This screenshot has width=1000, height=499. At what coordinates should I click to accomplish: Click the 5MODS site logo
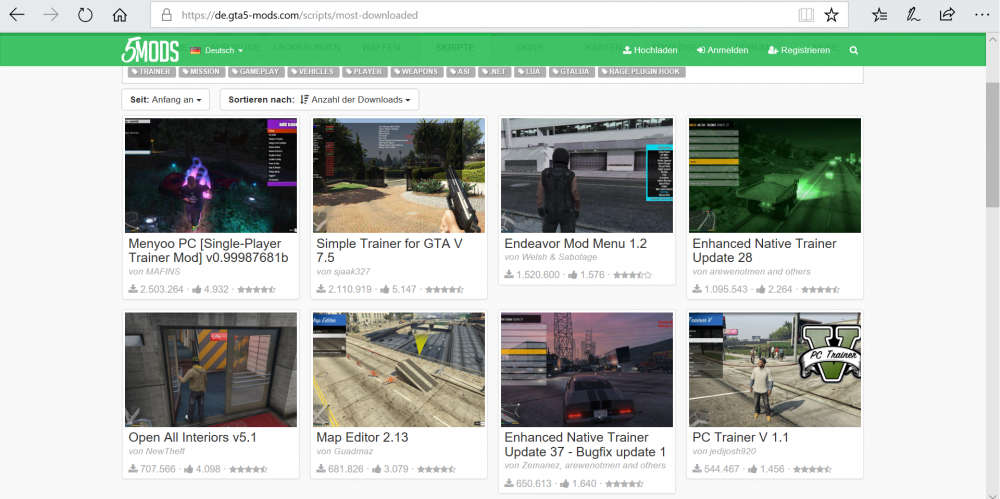150,50
